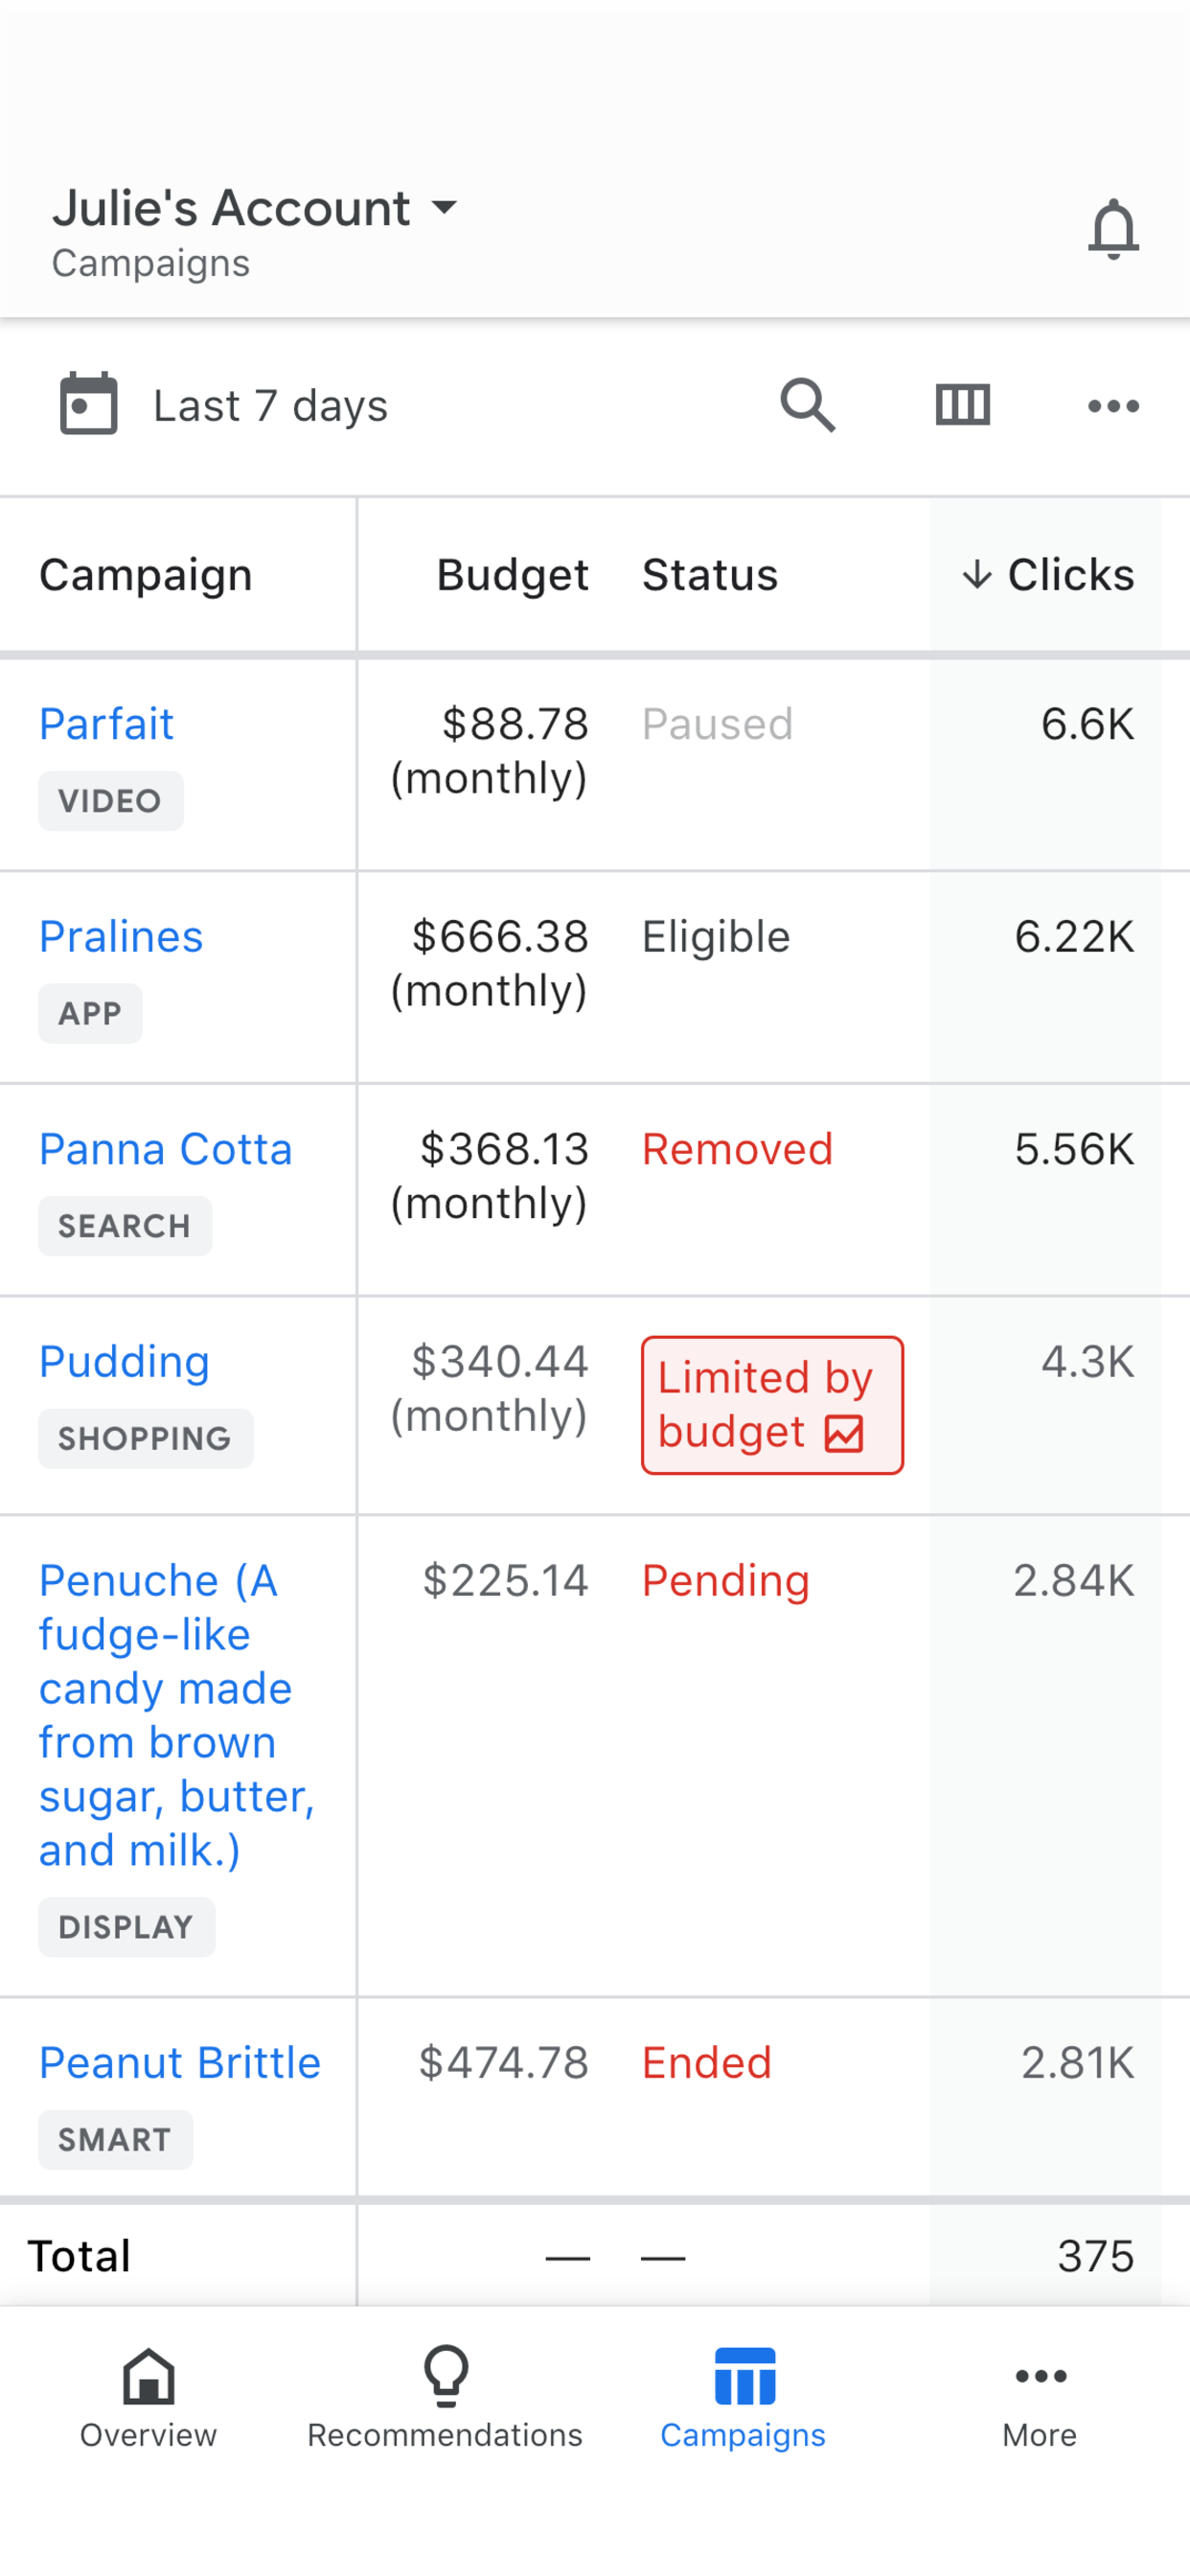Click the calendar date range icon
1190x2576 pixels.
89,404
